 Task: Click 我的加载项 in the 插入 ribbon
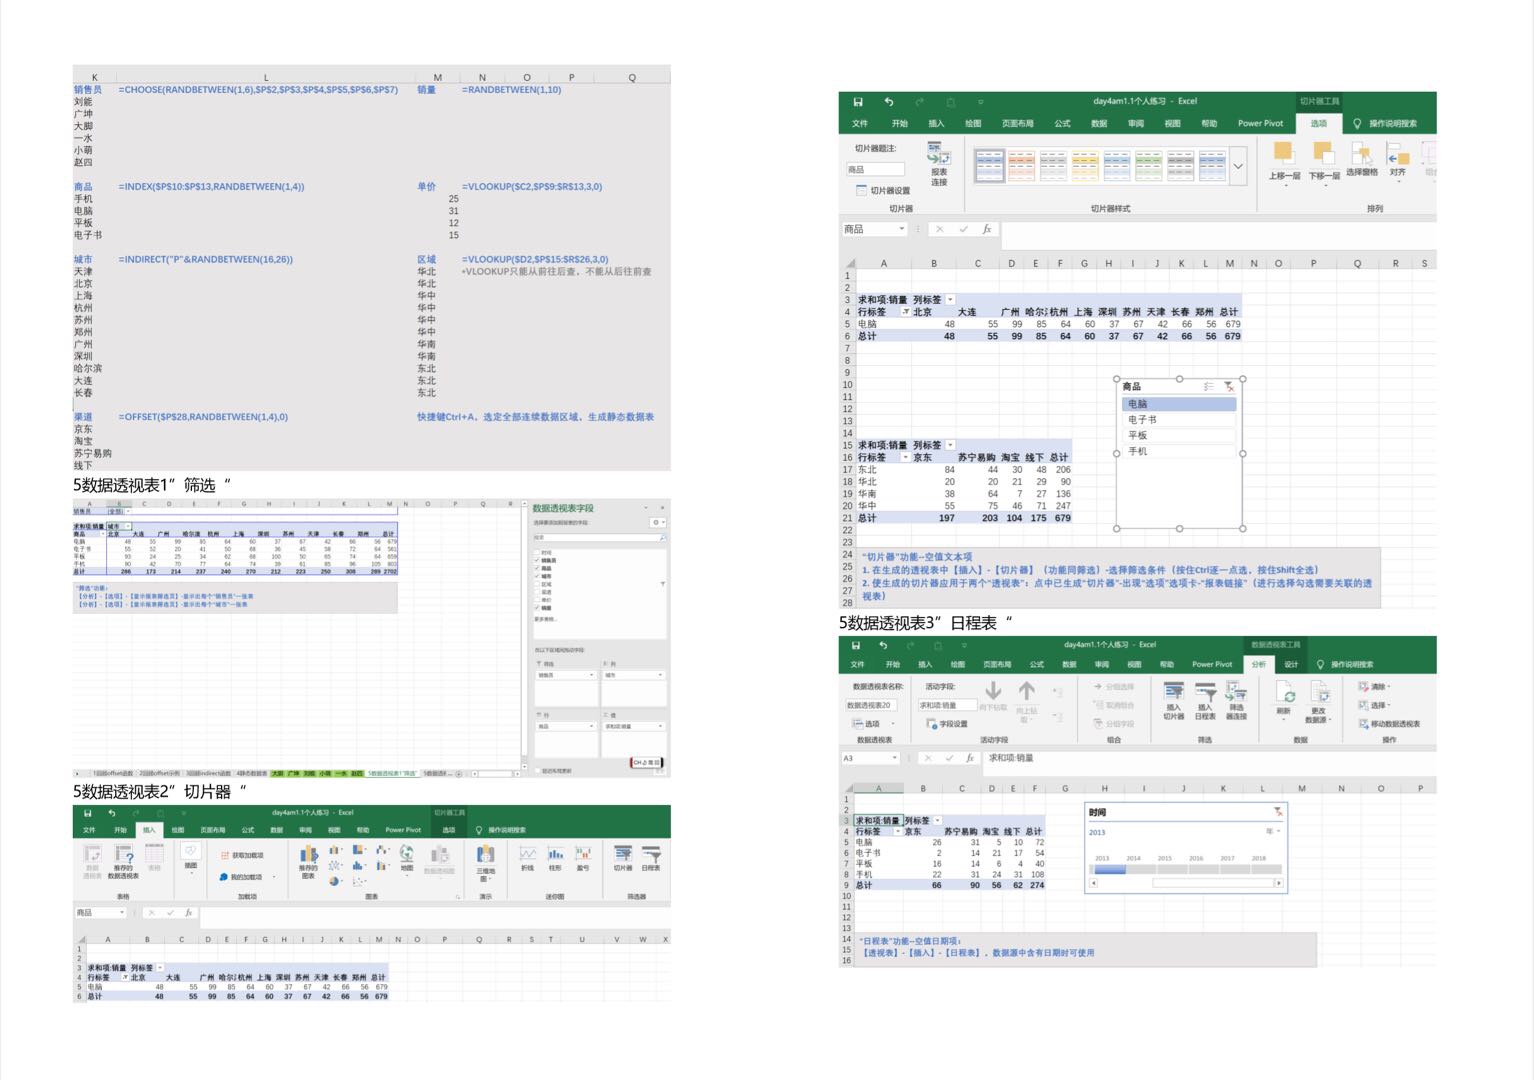(240, 877)
